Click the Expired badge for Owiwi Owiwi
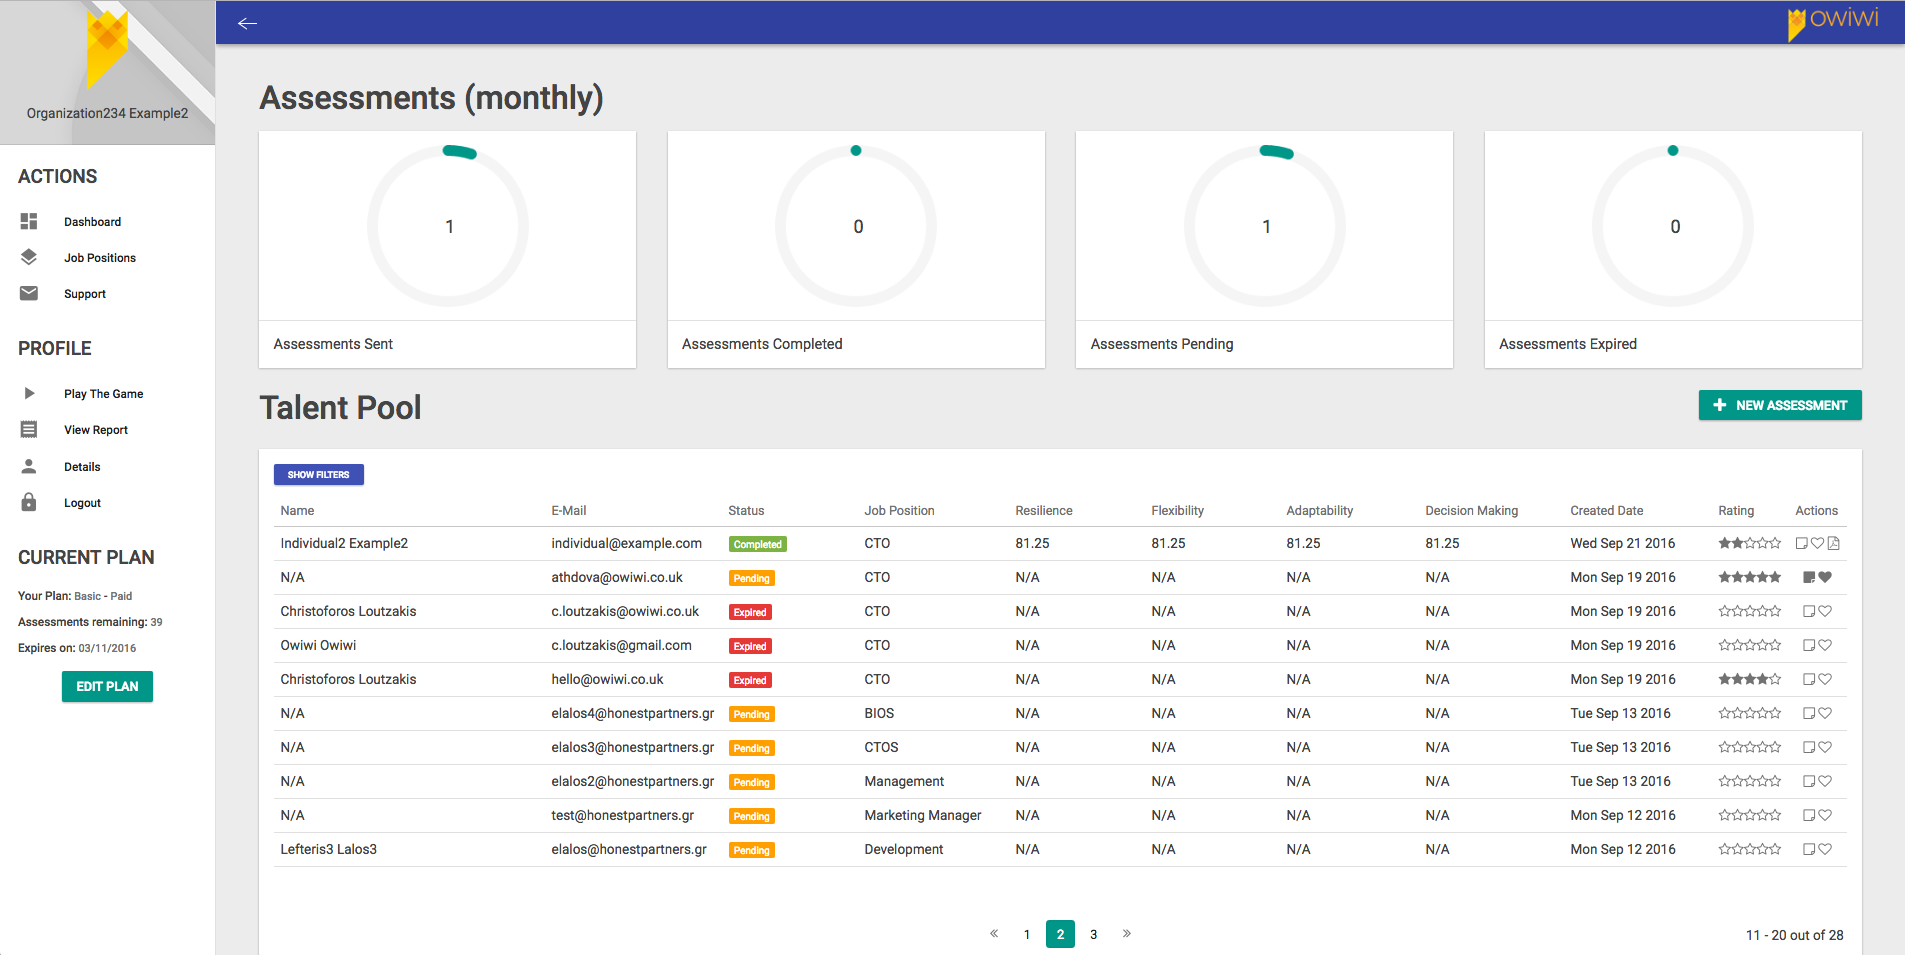The height and width of the screenshot is (955, 1905). pos(750,646)
